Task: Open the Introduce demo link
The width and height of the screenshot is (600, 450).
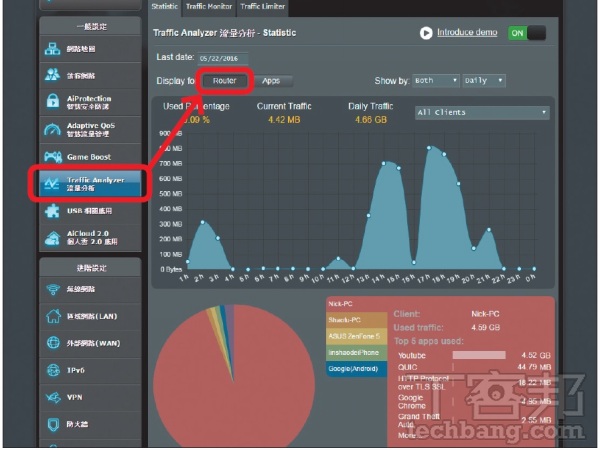Action: click(467, 33)
